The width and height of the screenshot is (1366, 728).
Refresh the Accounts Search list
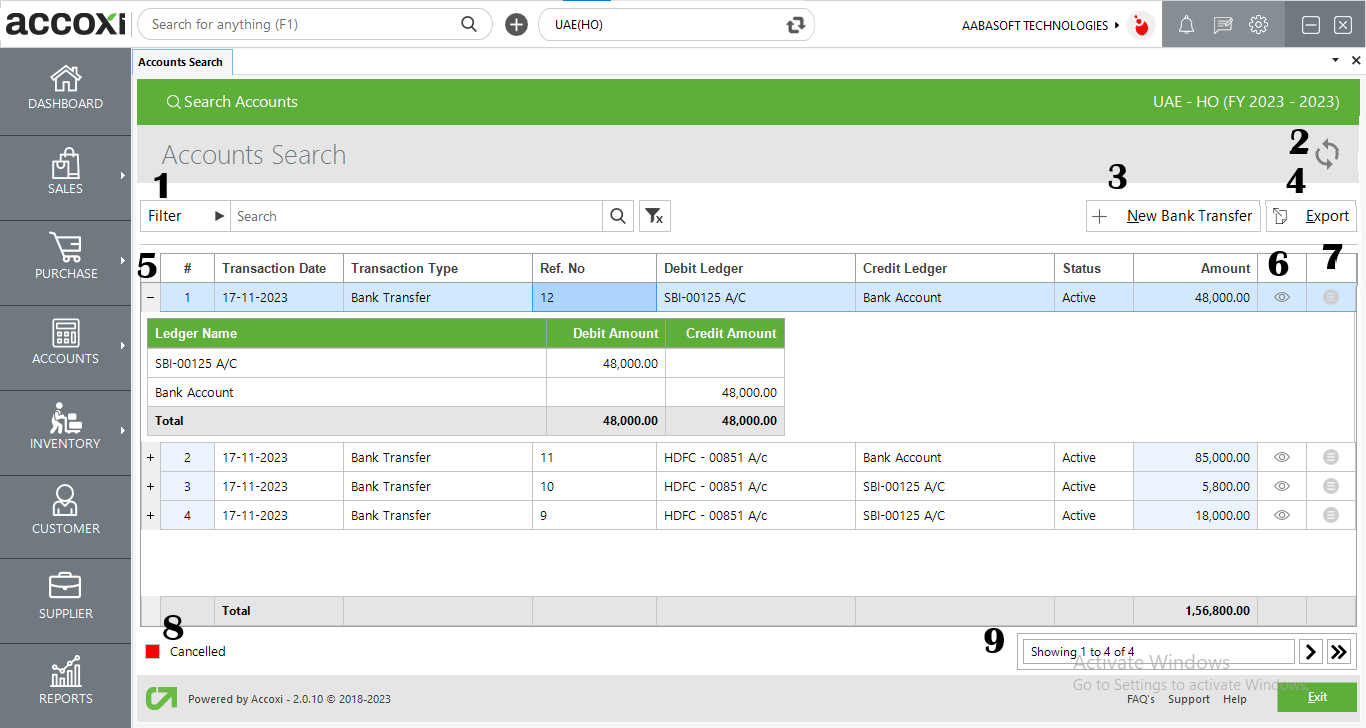pos(1328,154)
